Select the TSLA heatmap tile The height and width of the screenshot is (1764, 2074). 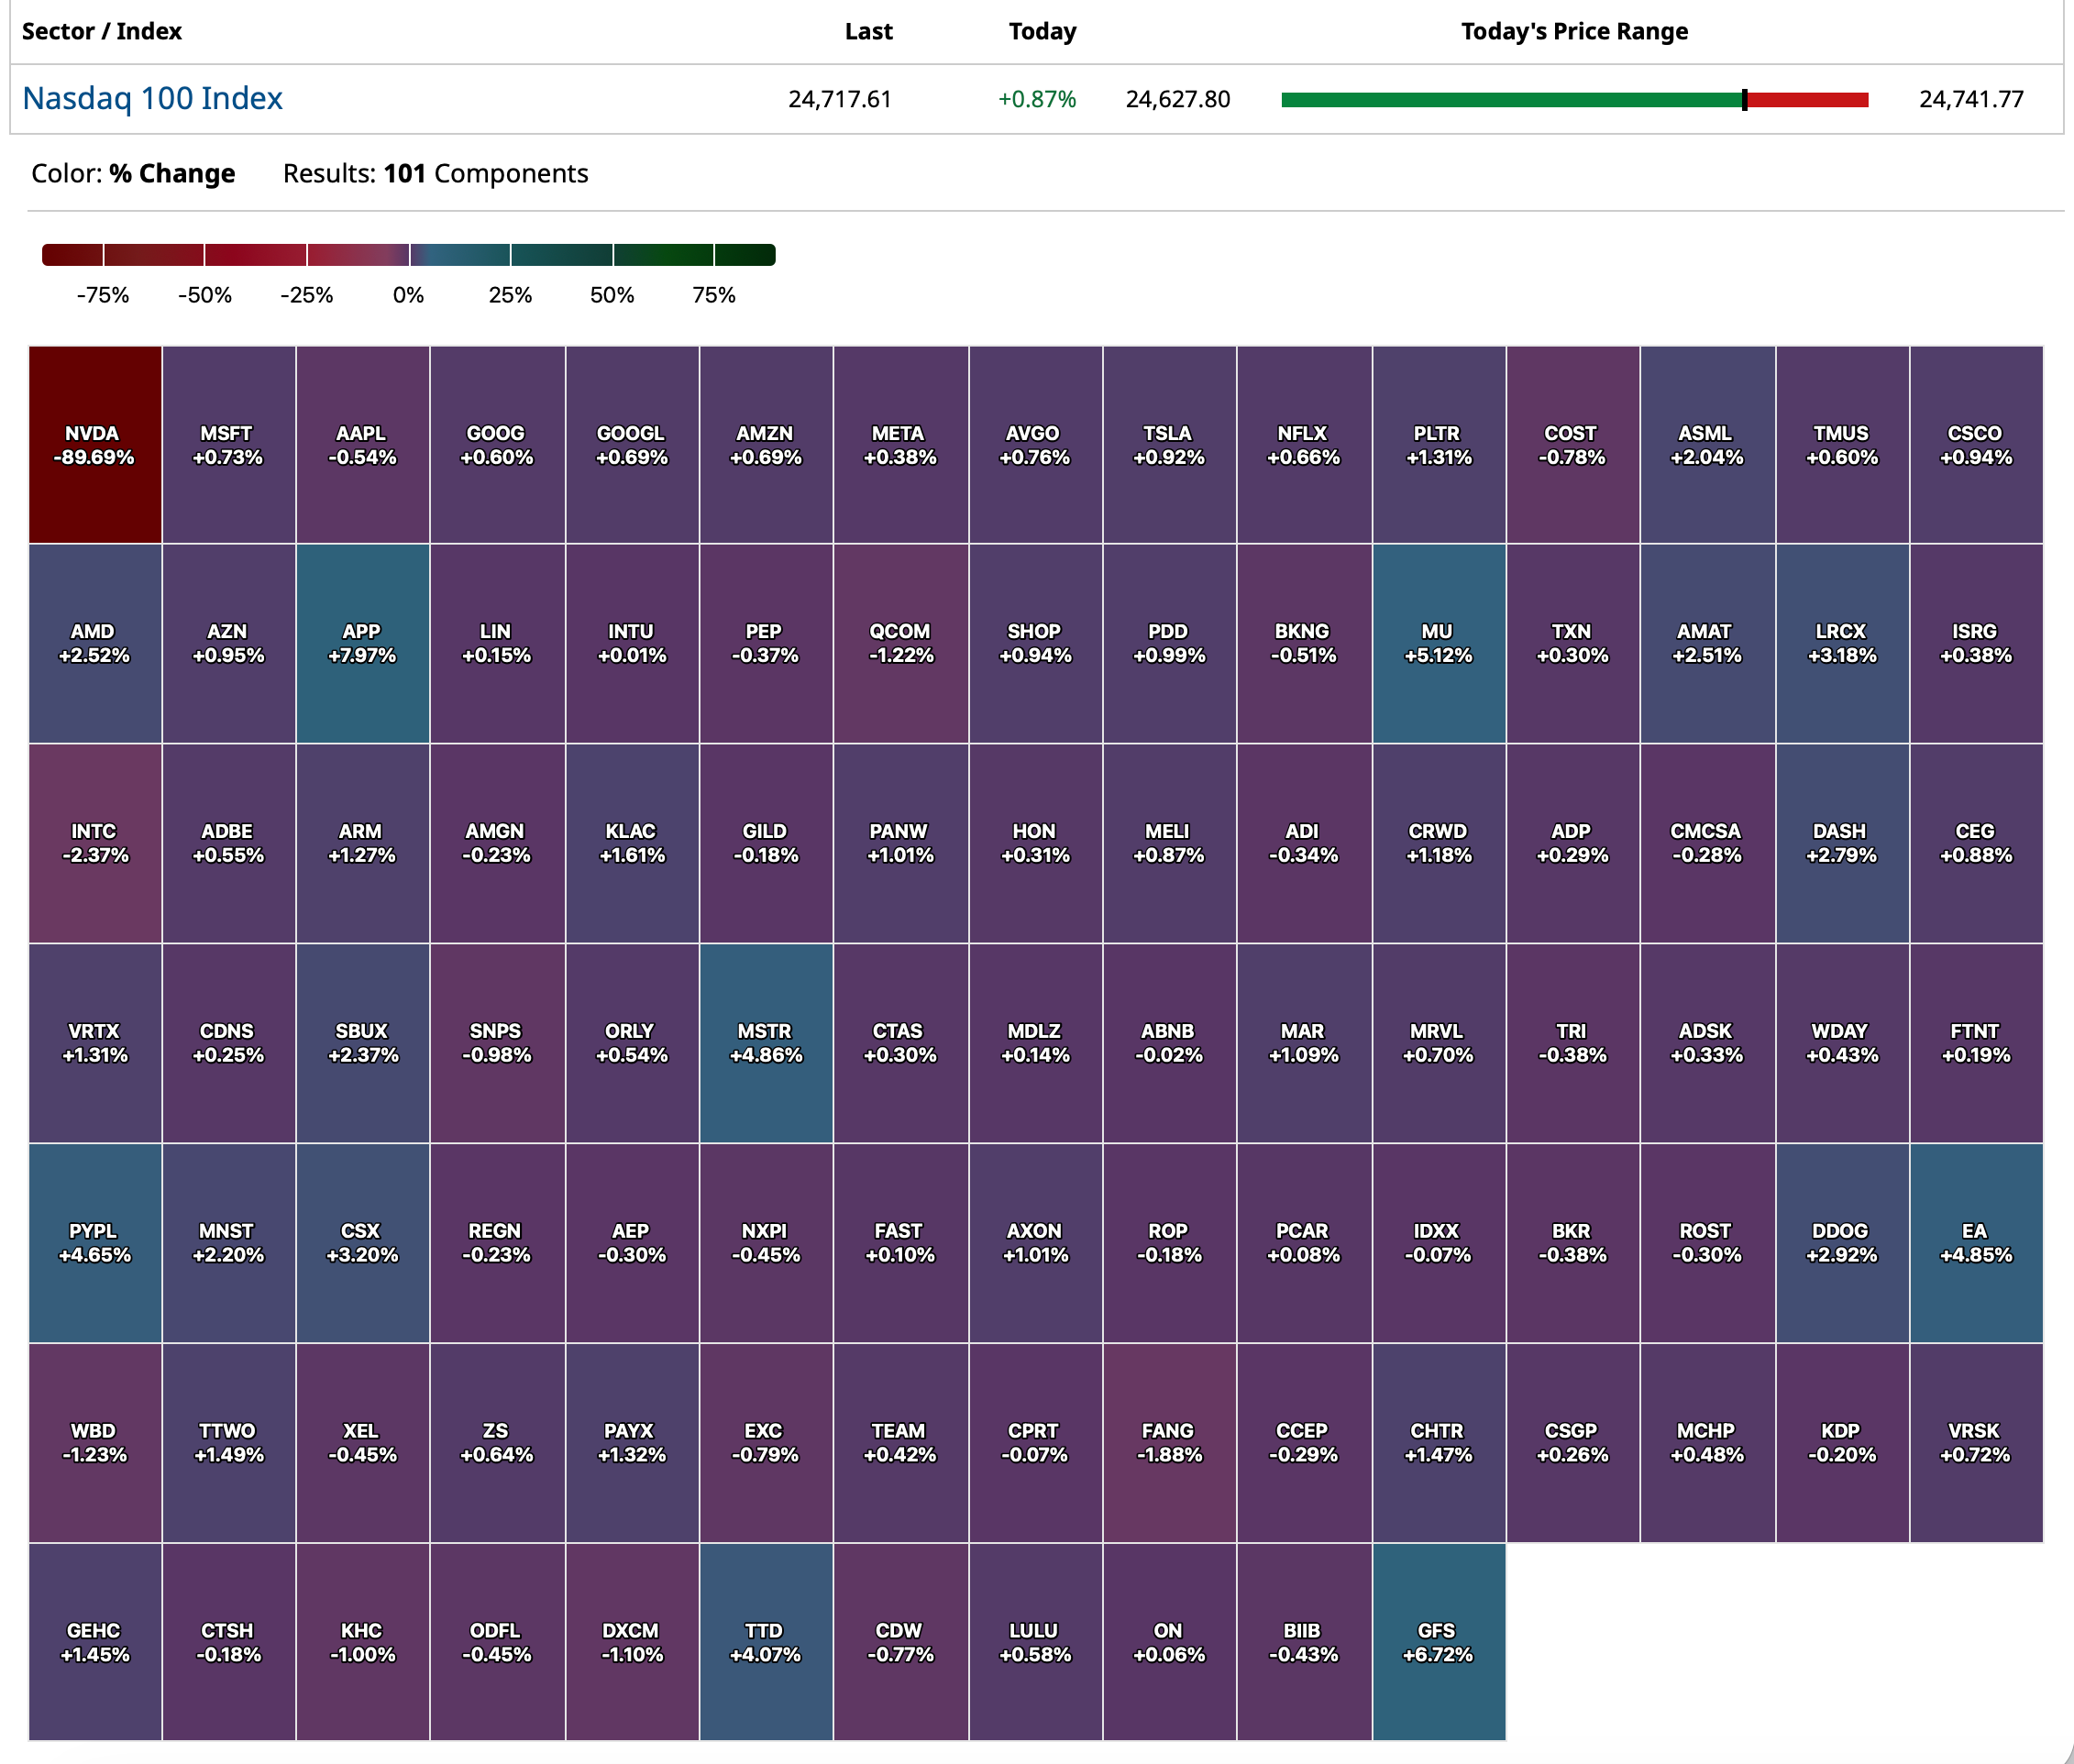1169,445
